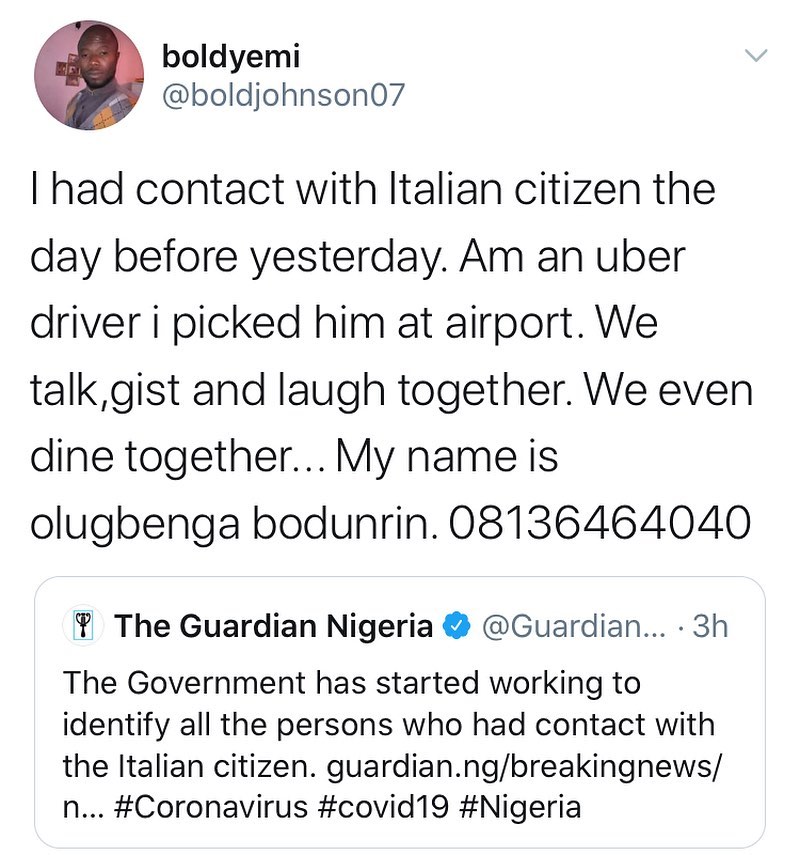Click the blue verified badge
This screenshot has height=855, width=800.
tap(457, 627)
